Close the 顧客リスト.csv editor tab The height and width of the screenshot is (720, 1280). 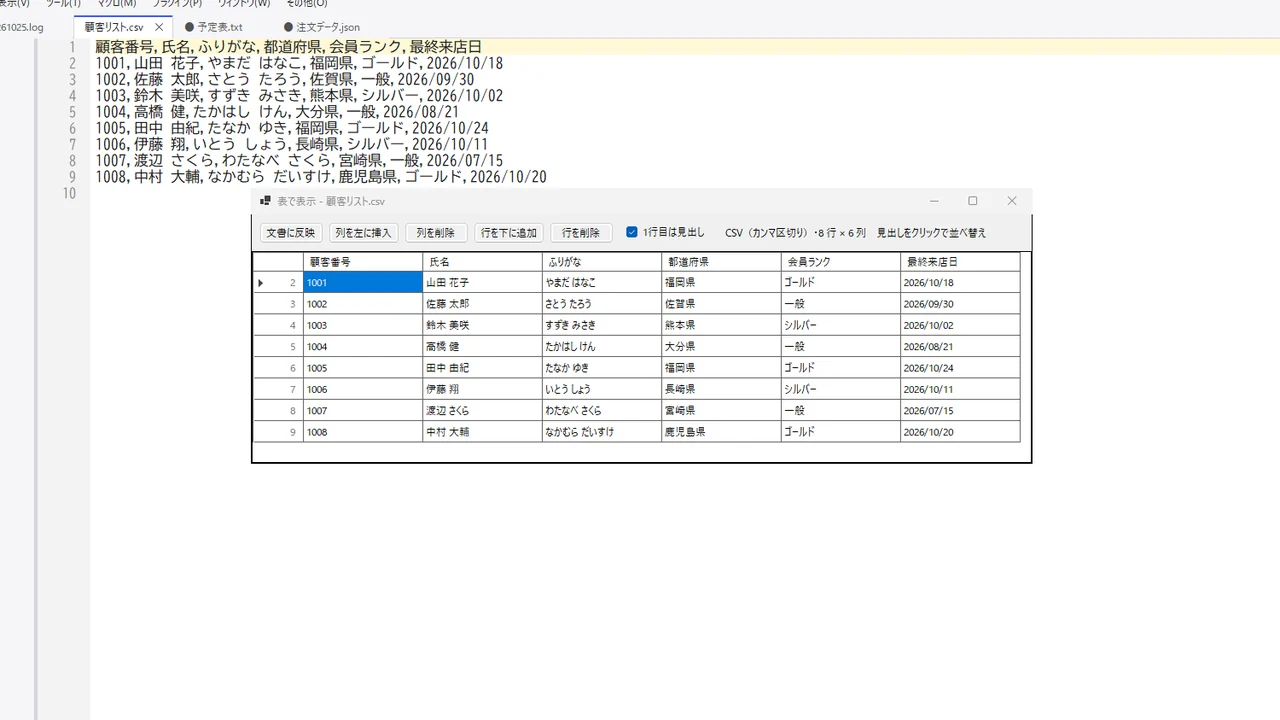[158, 27]
